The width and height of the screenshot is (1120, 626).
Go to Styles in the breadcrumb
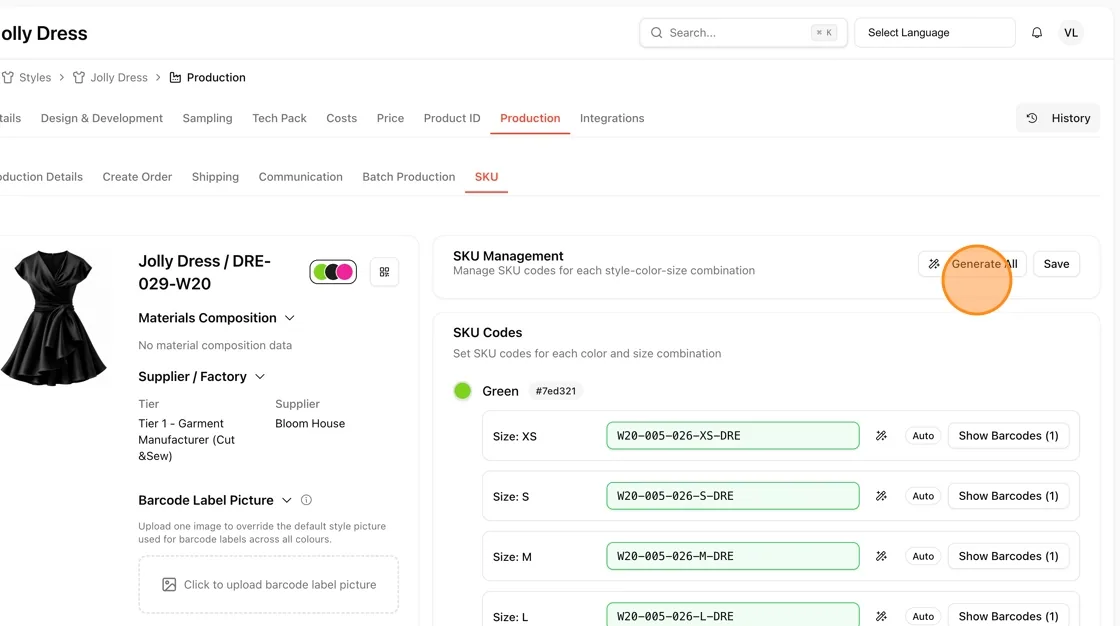coord(35,77)
